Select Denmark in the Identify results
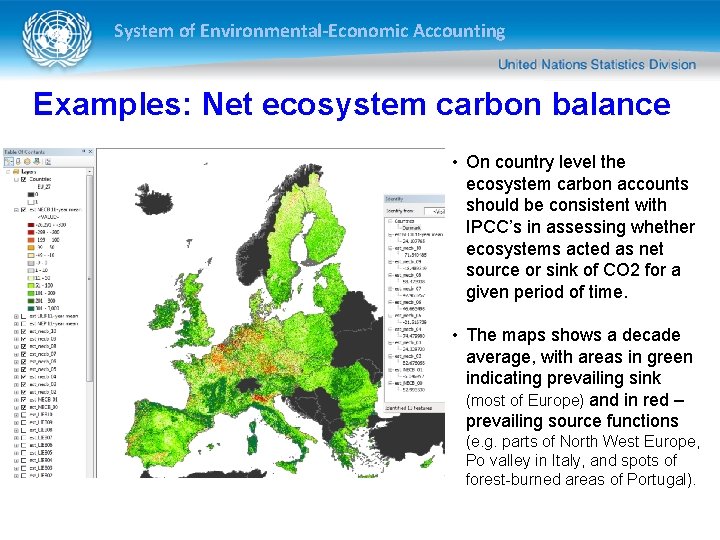This screenshot has width=720, height=540. pos(411,228)
